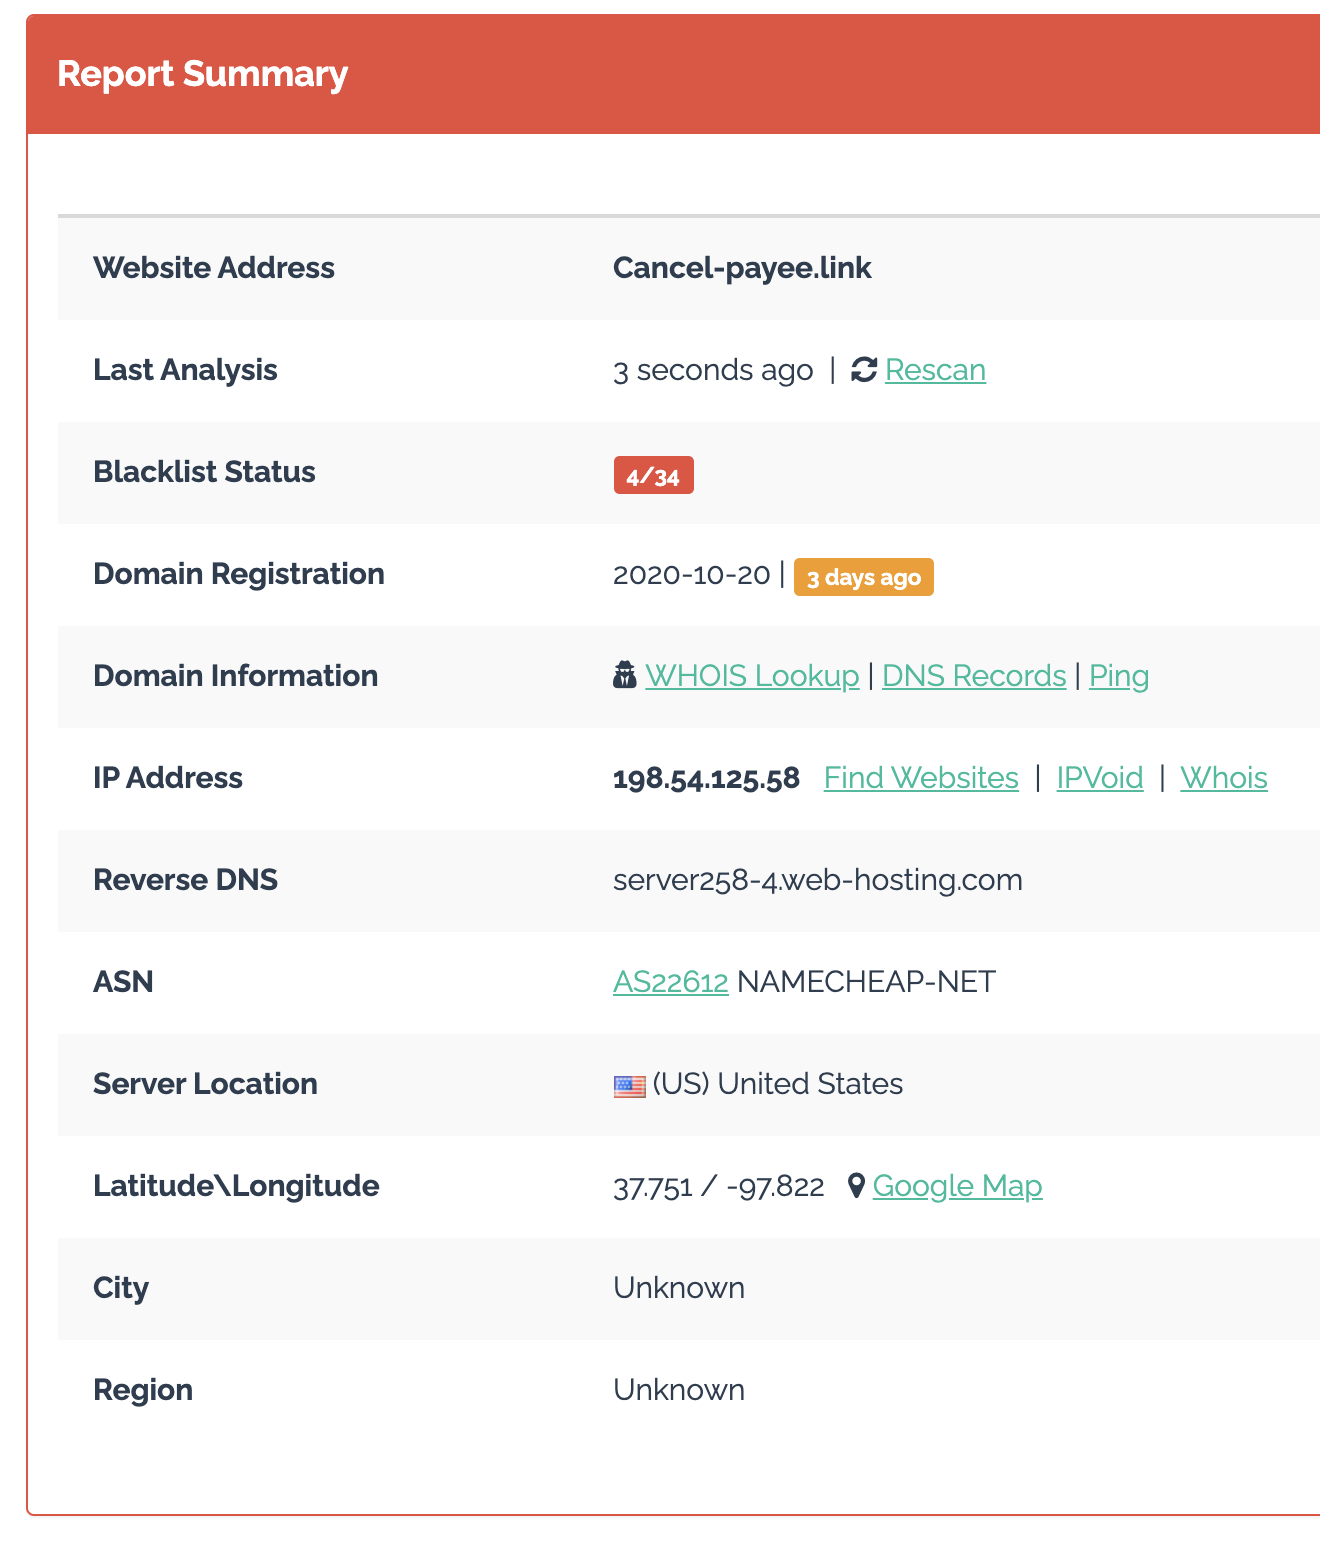This screenshot has width=1320, height=1548.
Task: Open the WHOIS Lookup link
Action: 752,676
